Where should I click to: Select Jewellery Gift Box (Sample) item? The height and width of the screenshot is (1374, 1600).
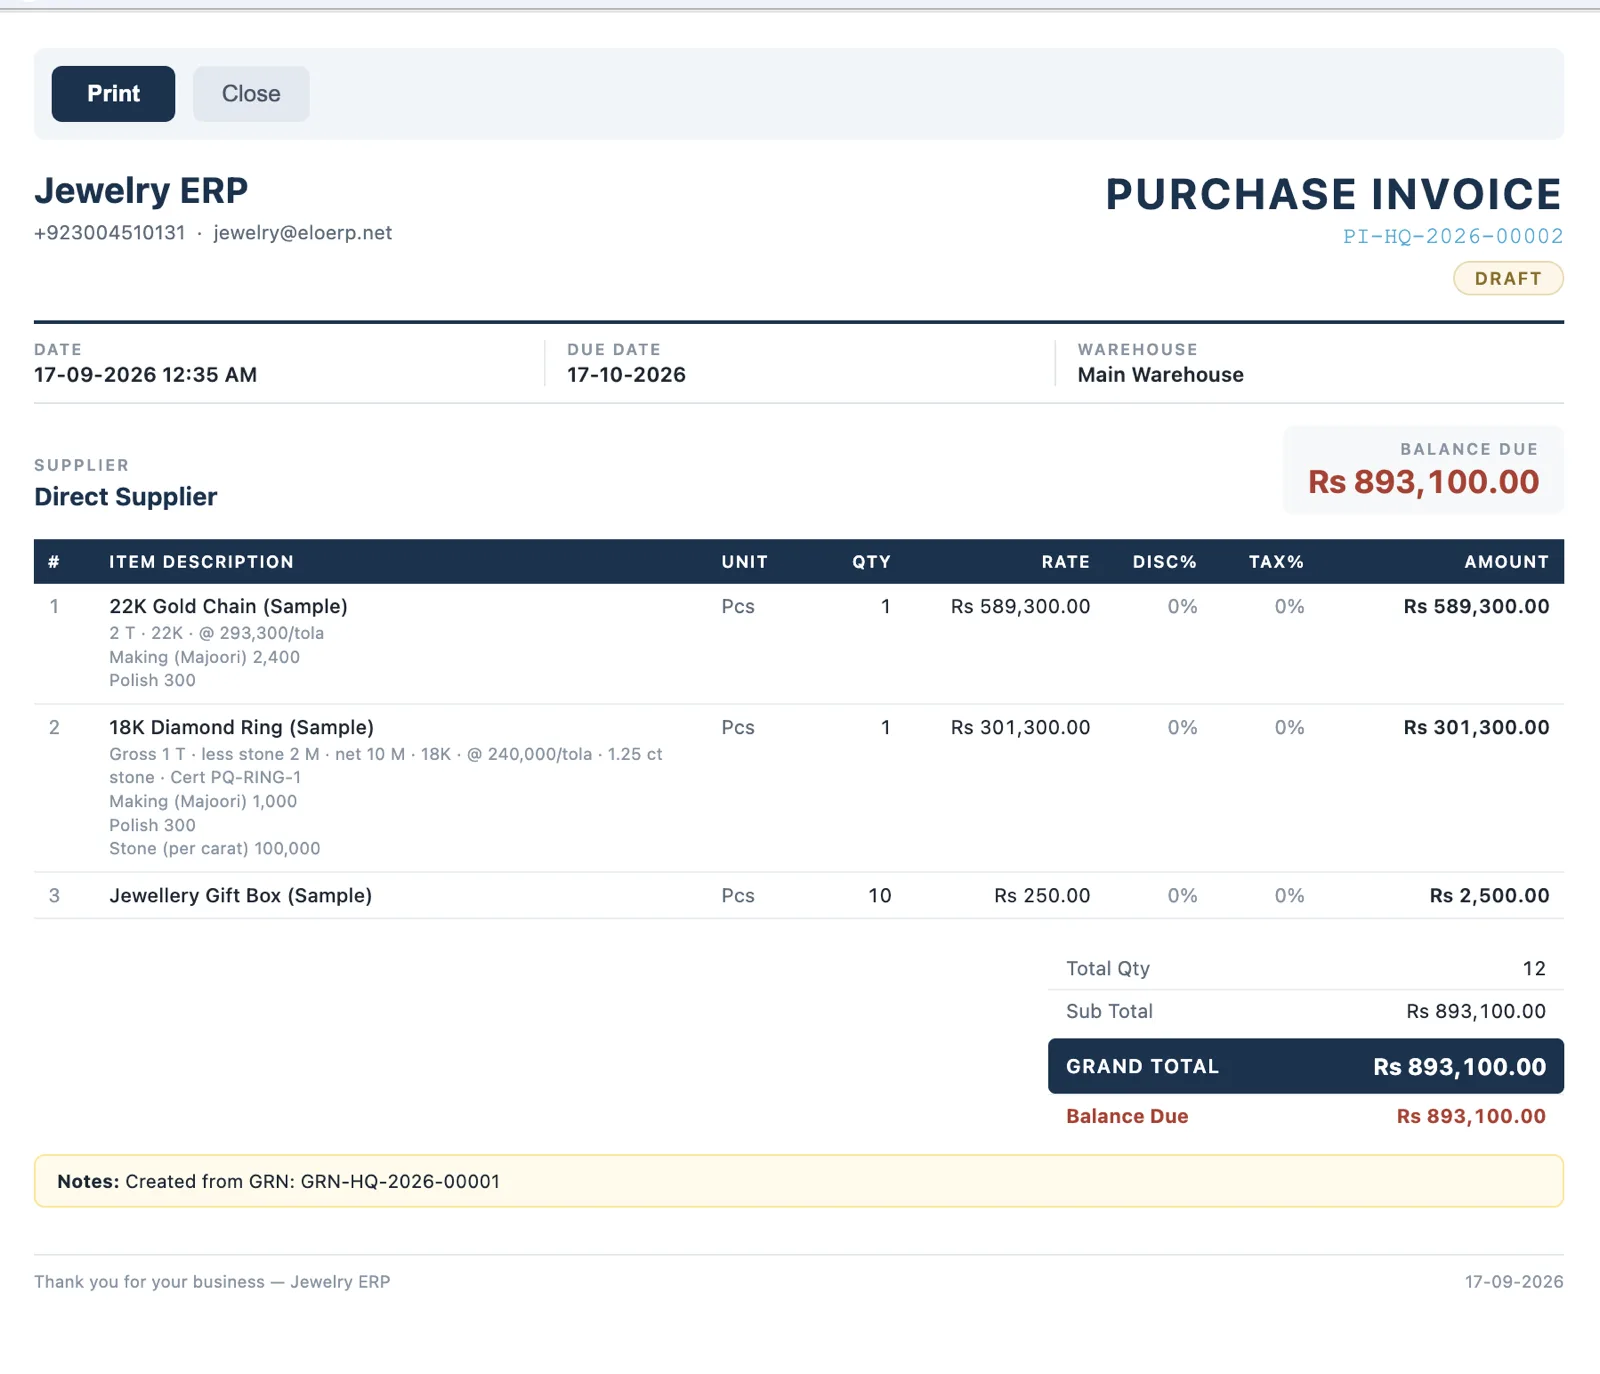coord(240,895)
